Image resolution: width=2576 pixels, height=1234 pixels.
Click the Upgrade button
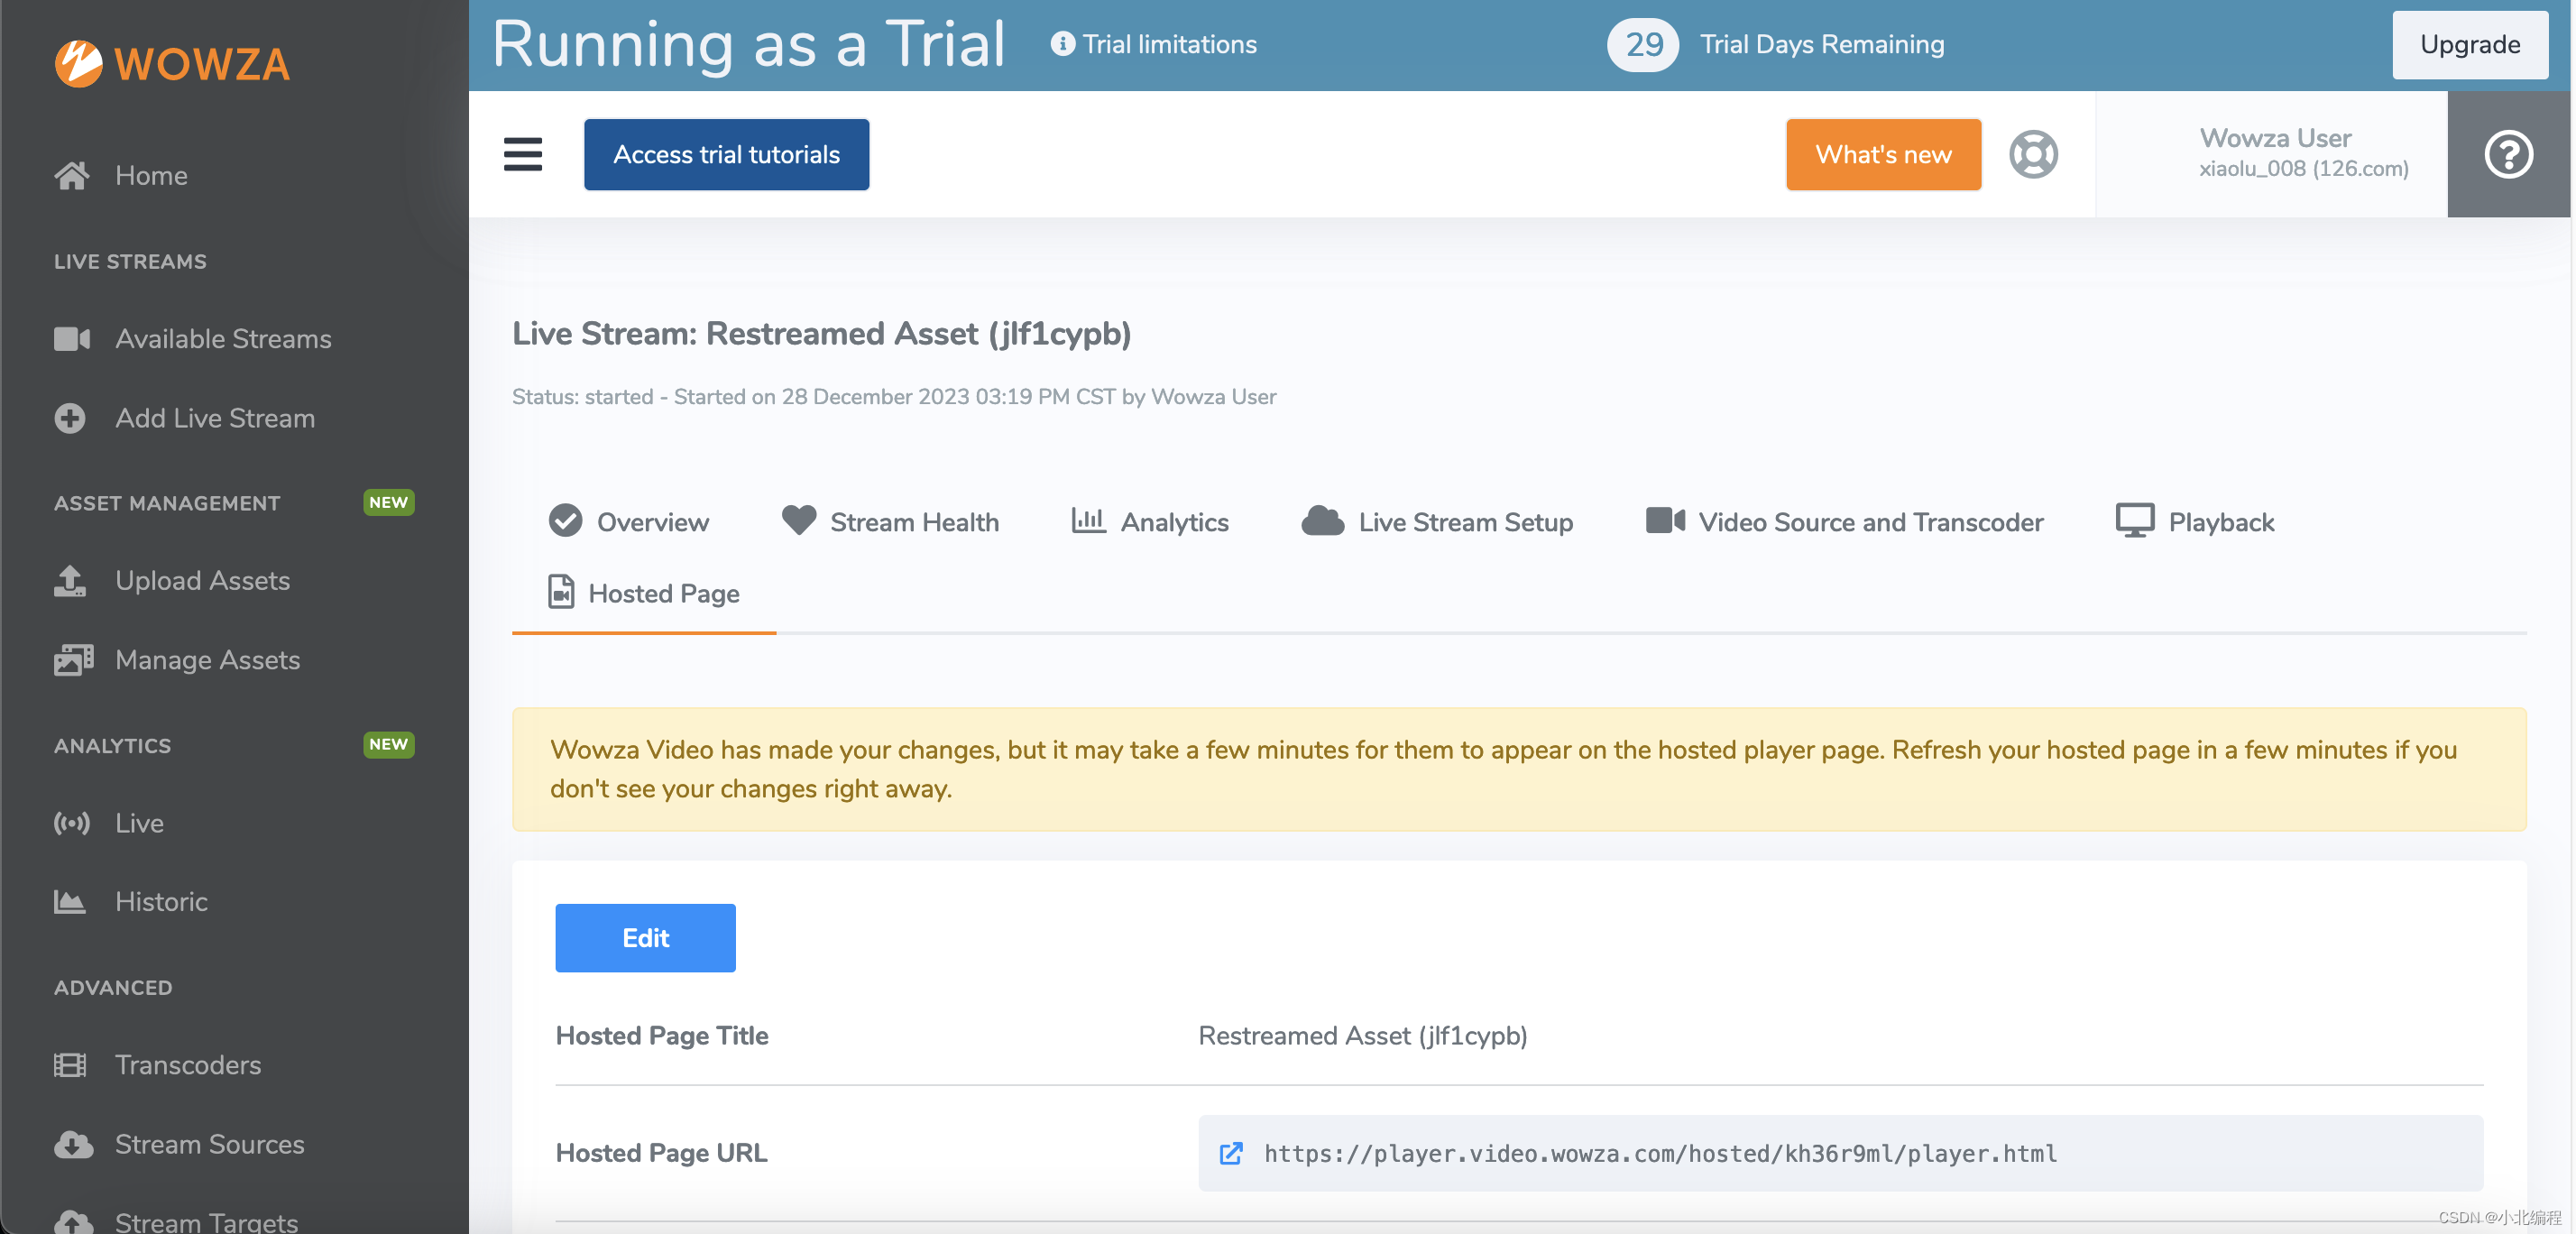click(2469, 44)
